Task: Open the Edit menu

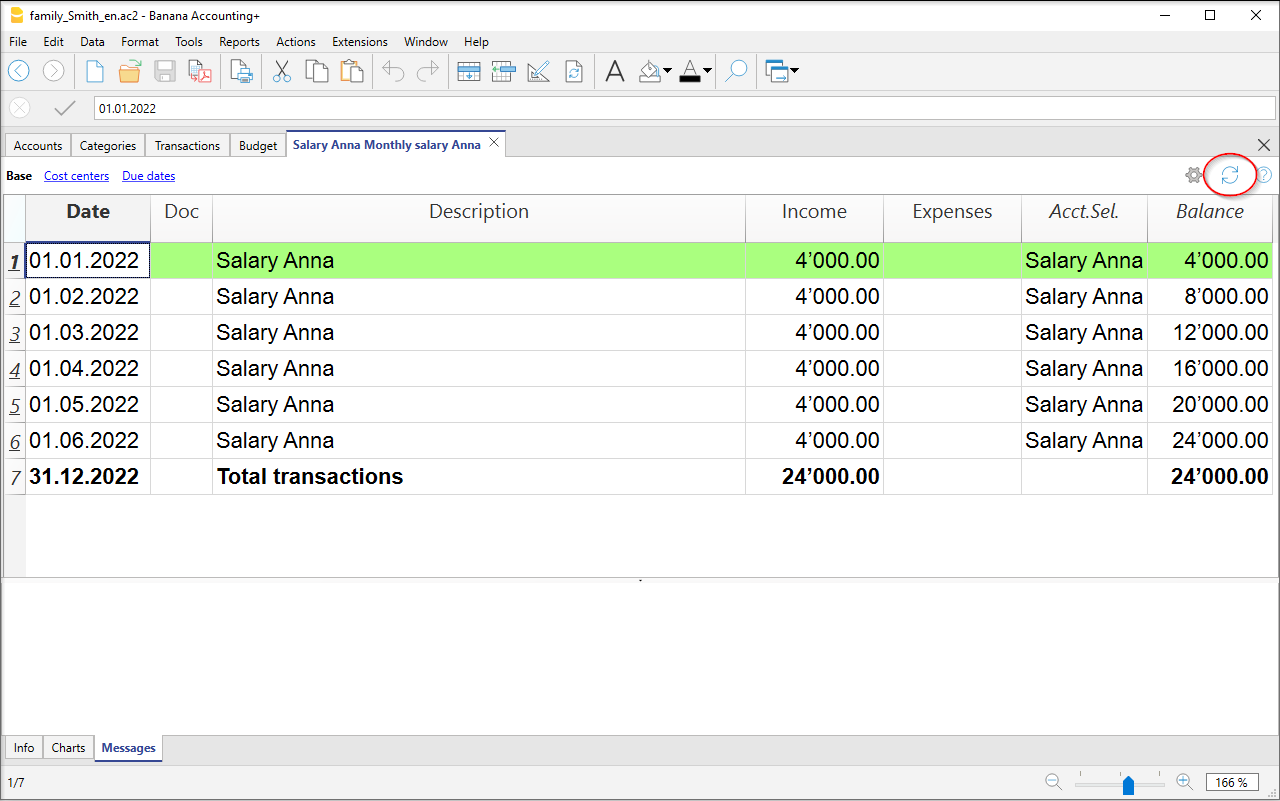Action: click(x=54, y=42)
